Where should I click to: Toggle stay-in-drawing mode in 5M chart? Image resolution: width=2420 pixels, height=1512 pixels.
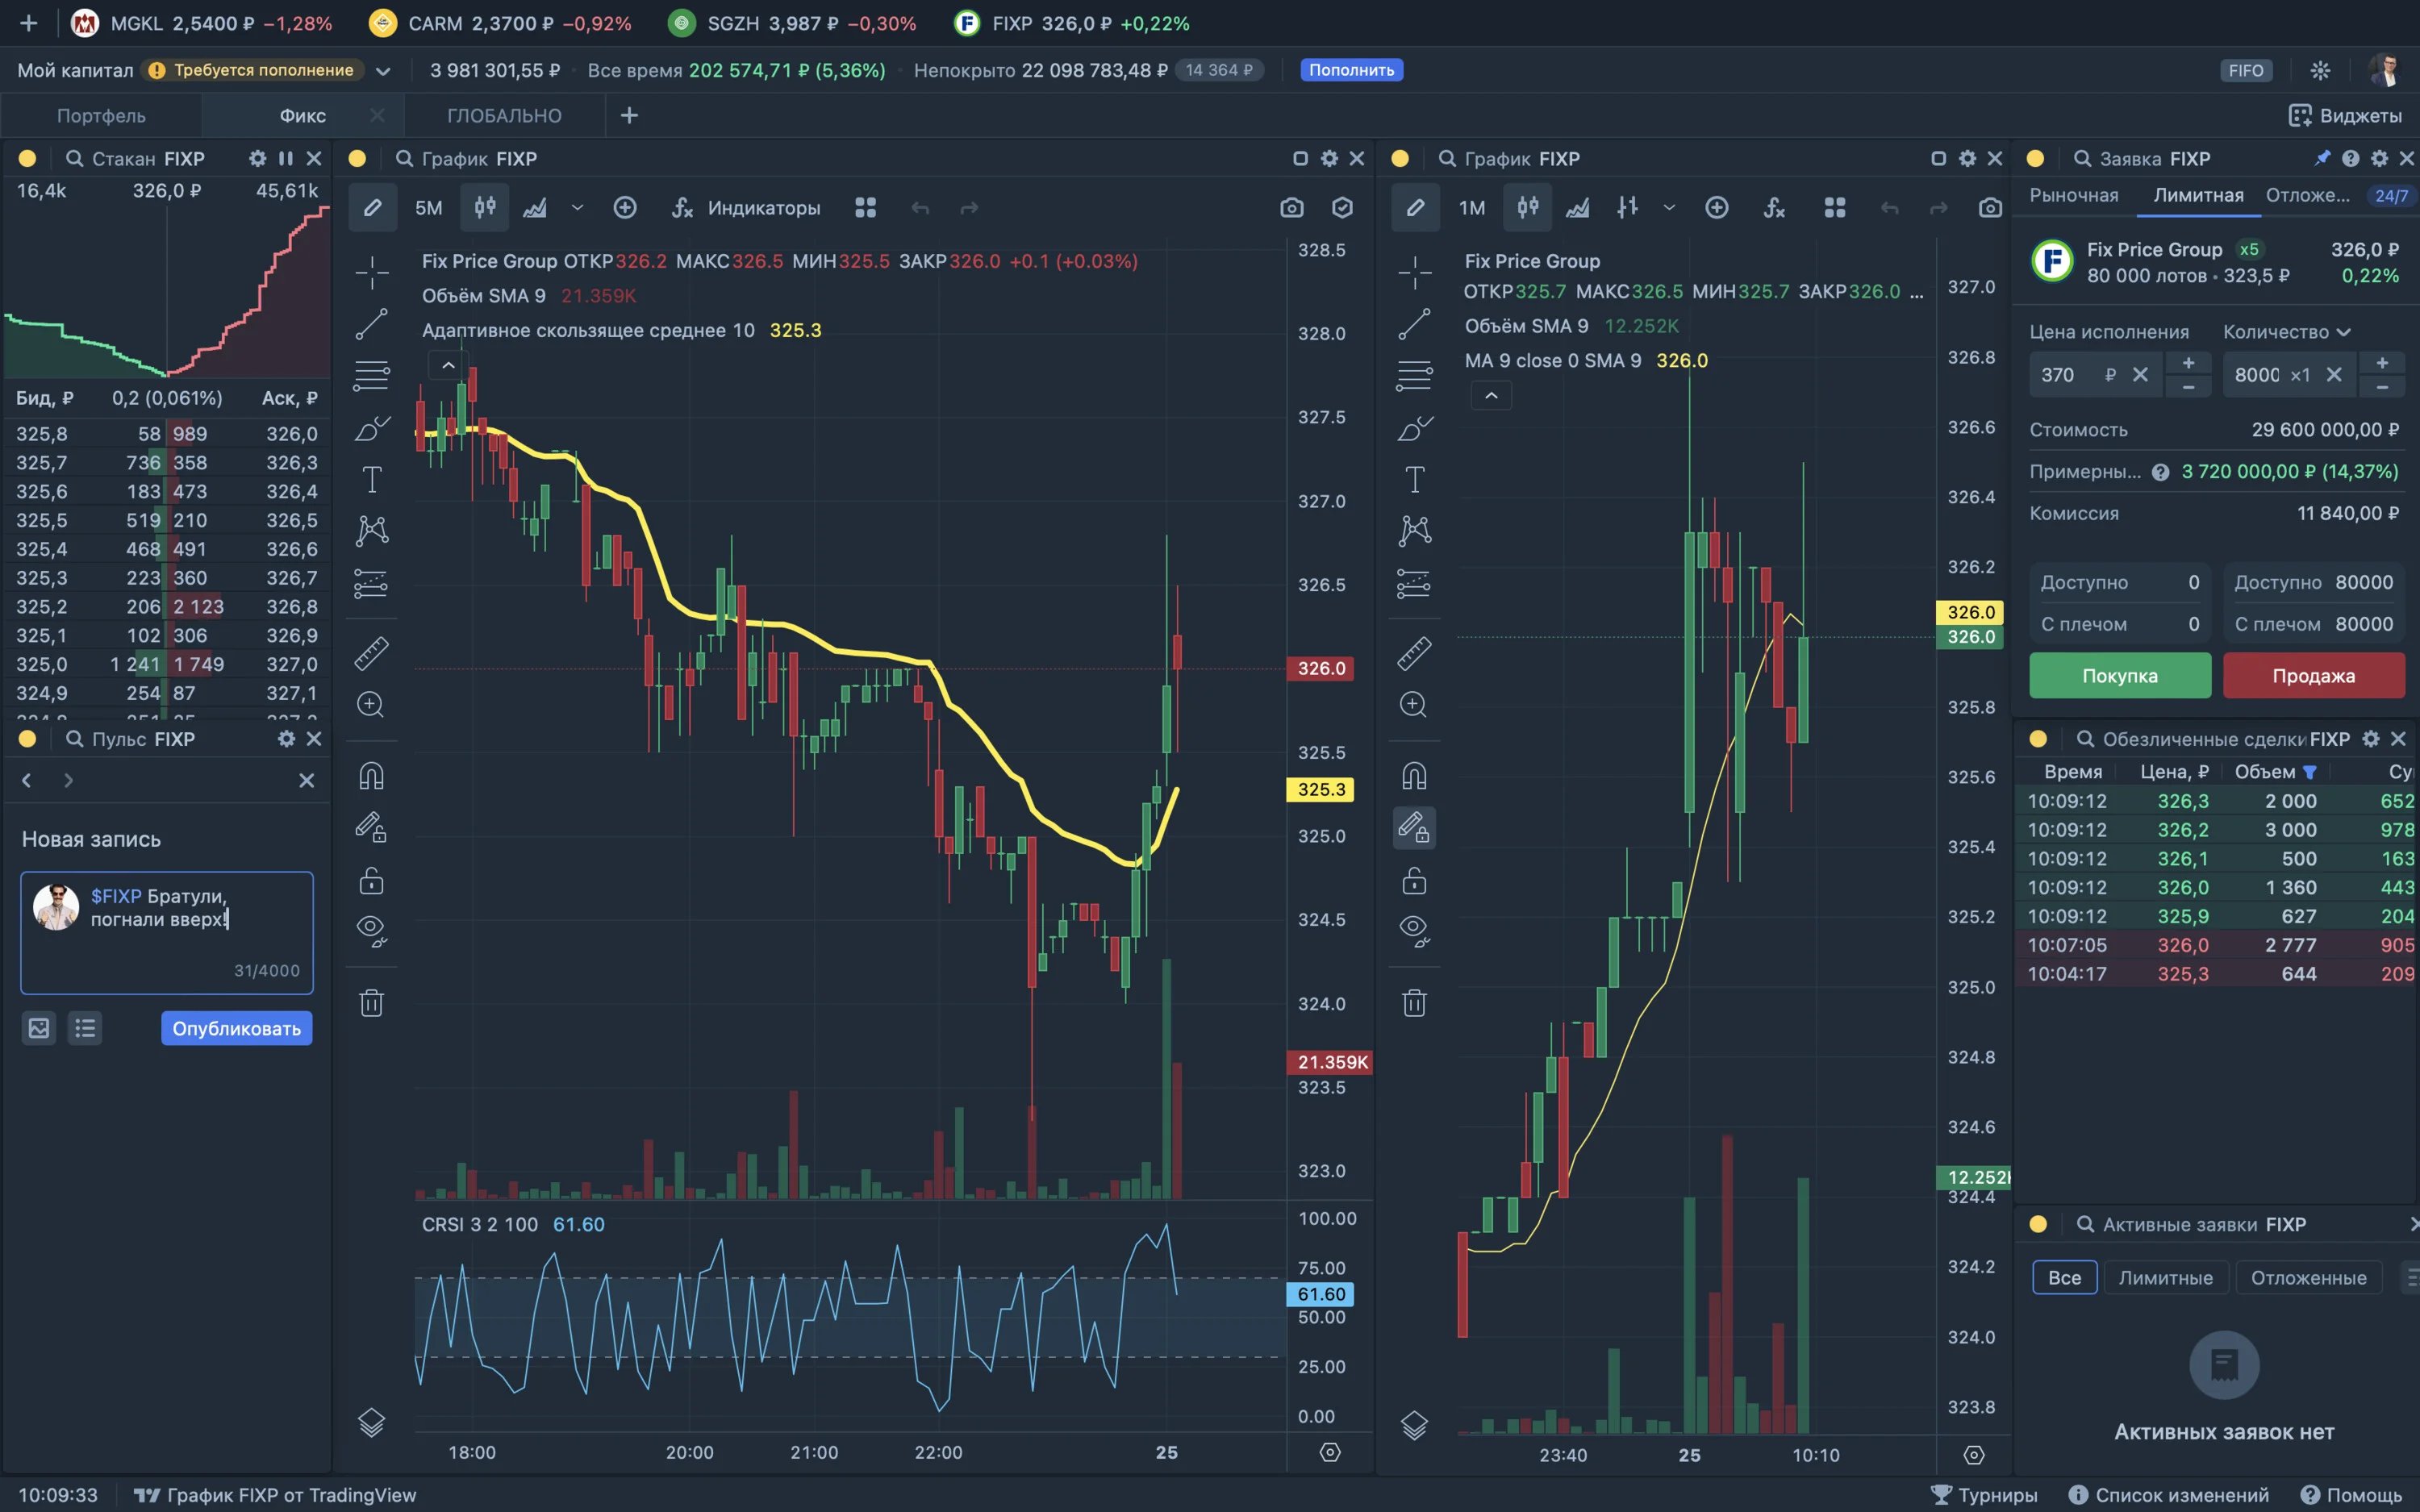[x=371, y=828]
